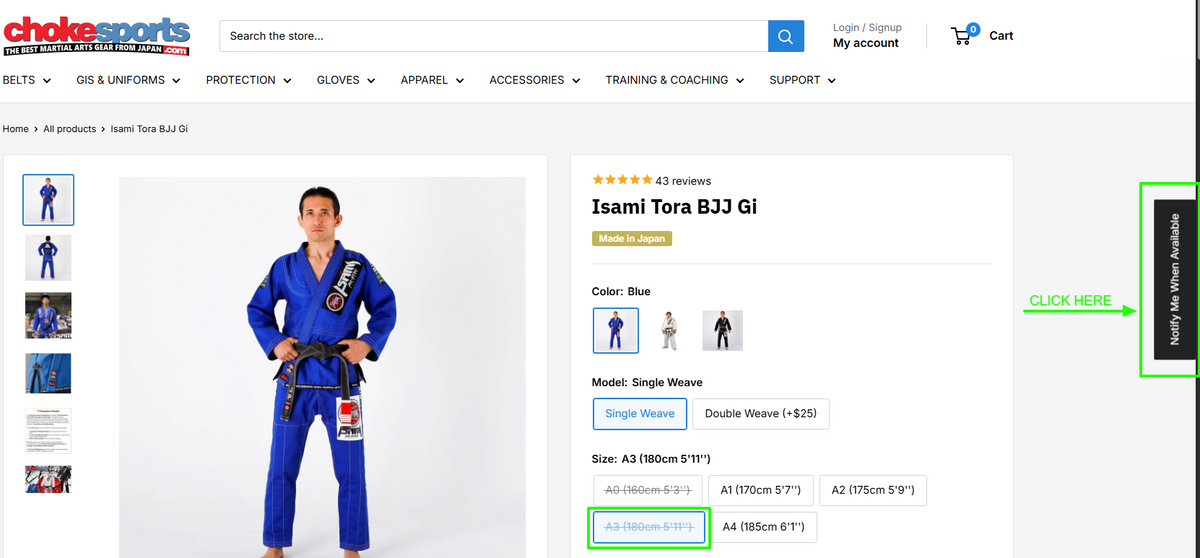This screenshot has height=558, width=1200.
Task: Click in the store search field
Action: (x=494, y=36)
